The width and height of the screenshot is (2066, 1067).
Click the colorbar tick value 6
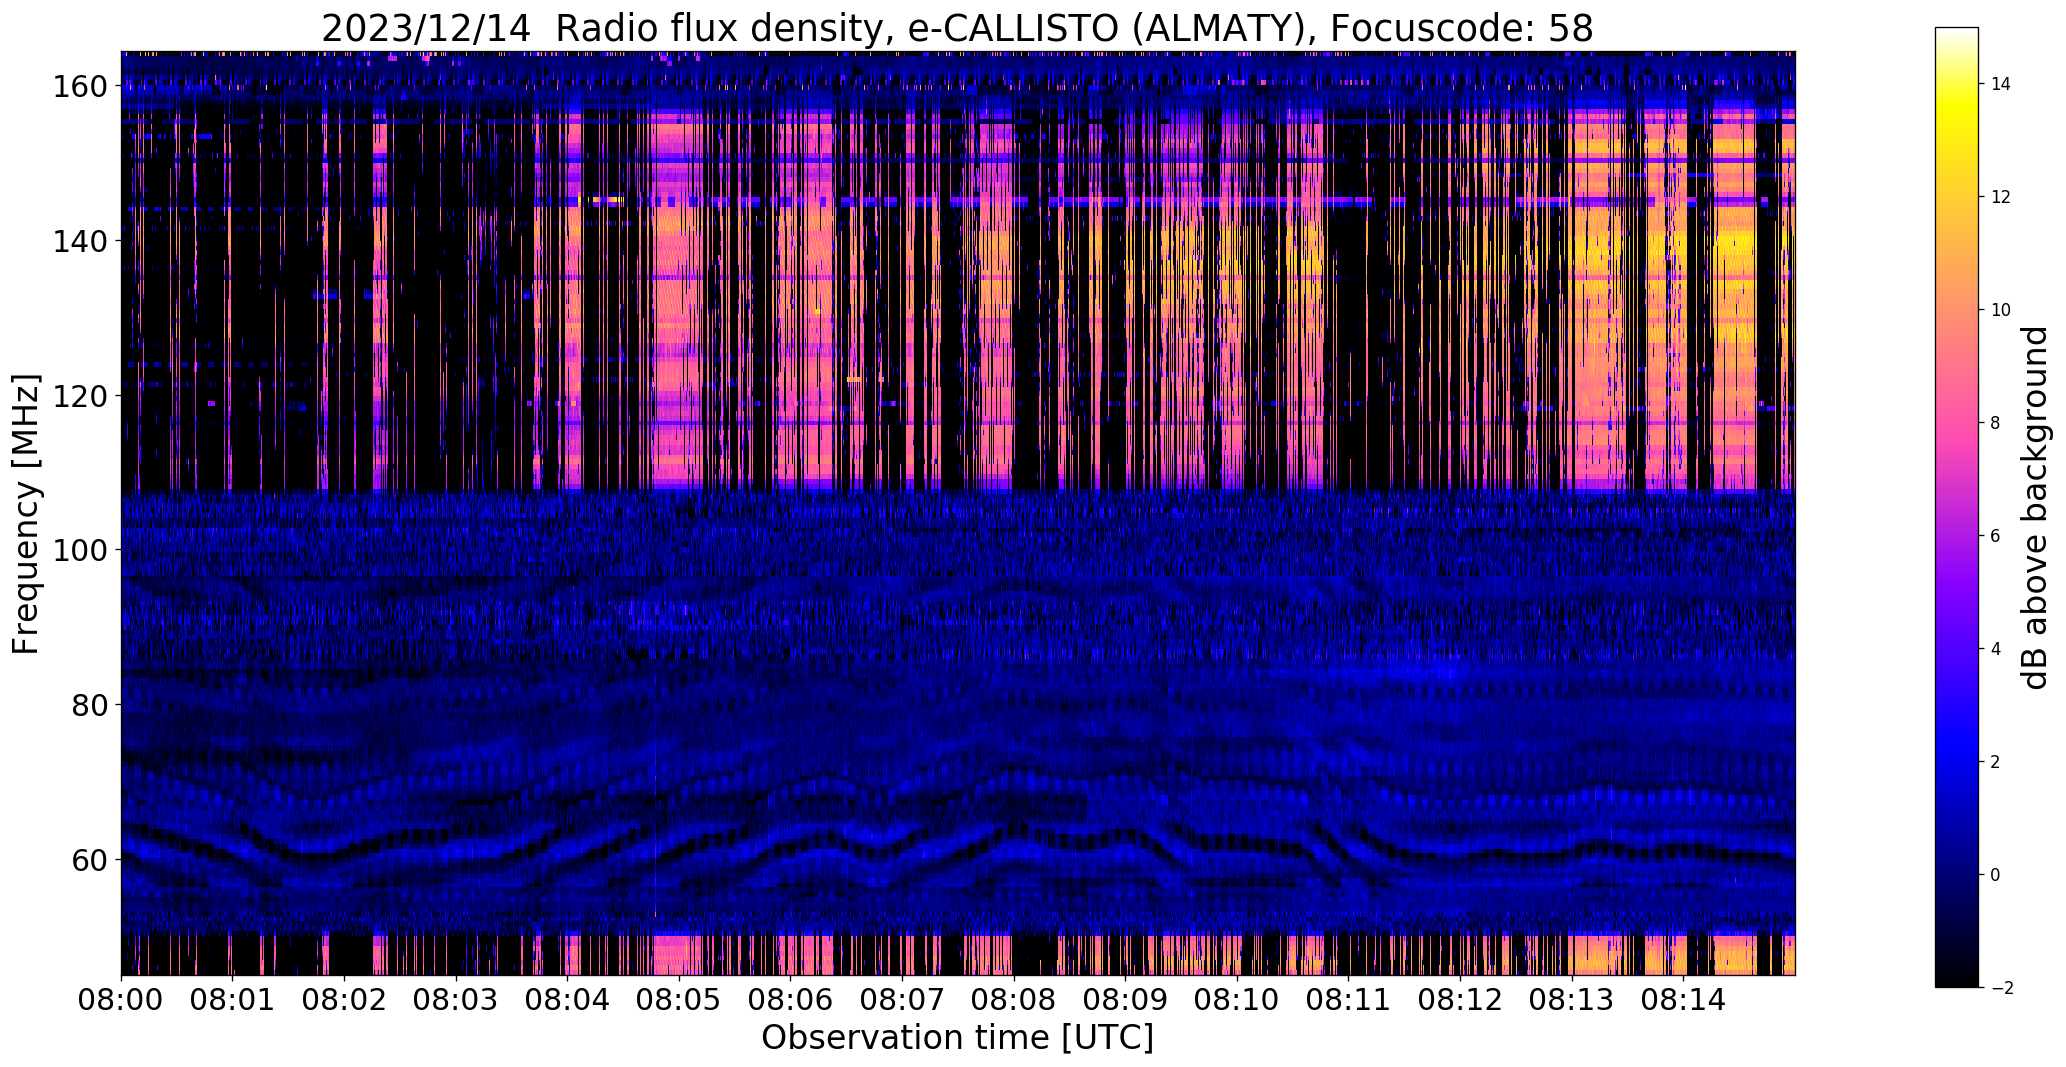pos(1995,536)
